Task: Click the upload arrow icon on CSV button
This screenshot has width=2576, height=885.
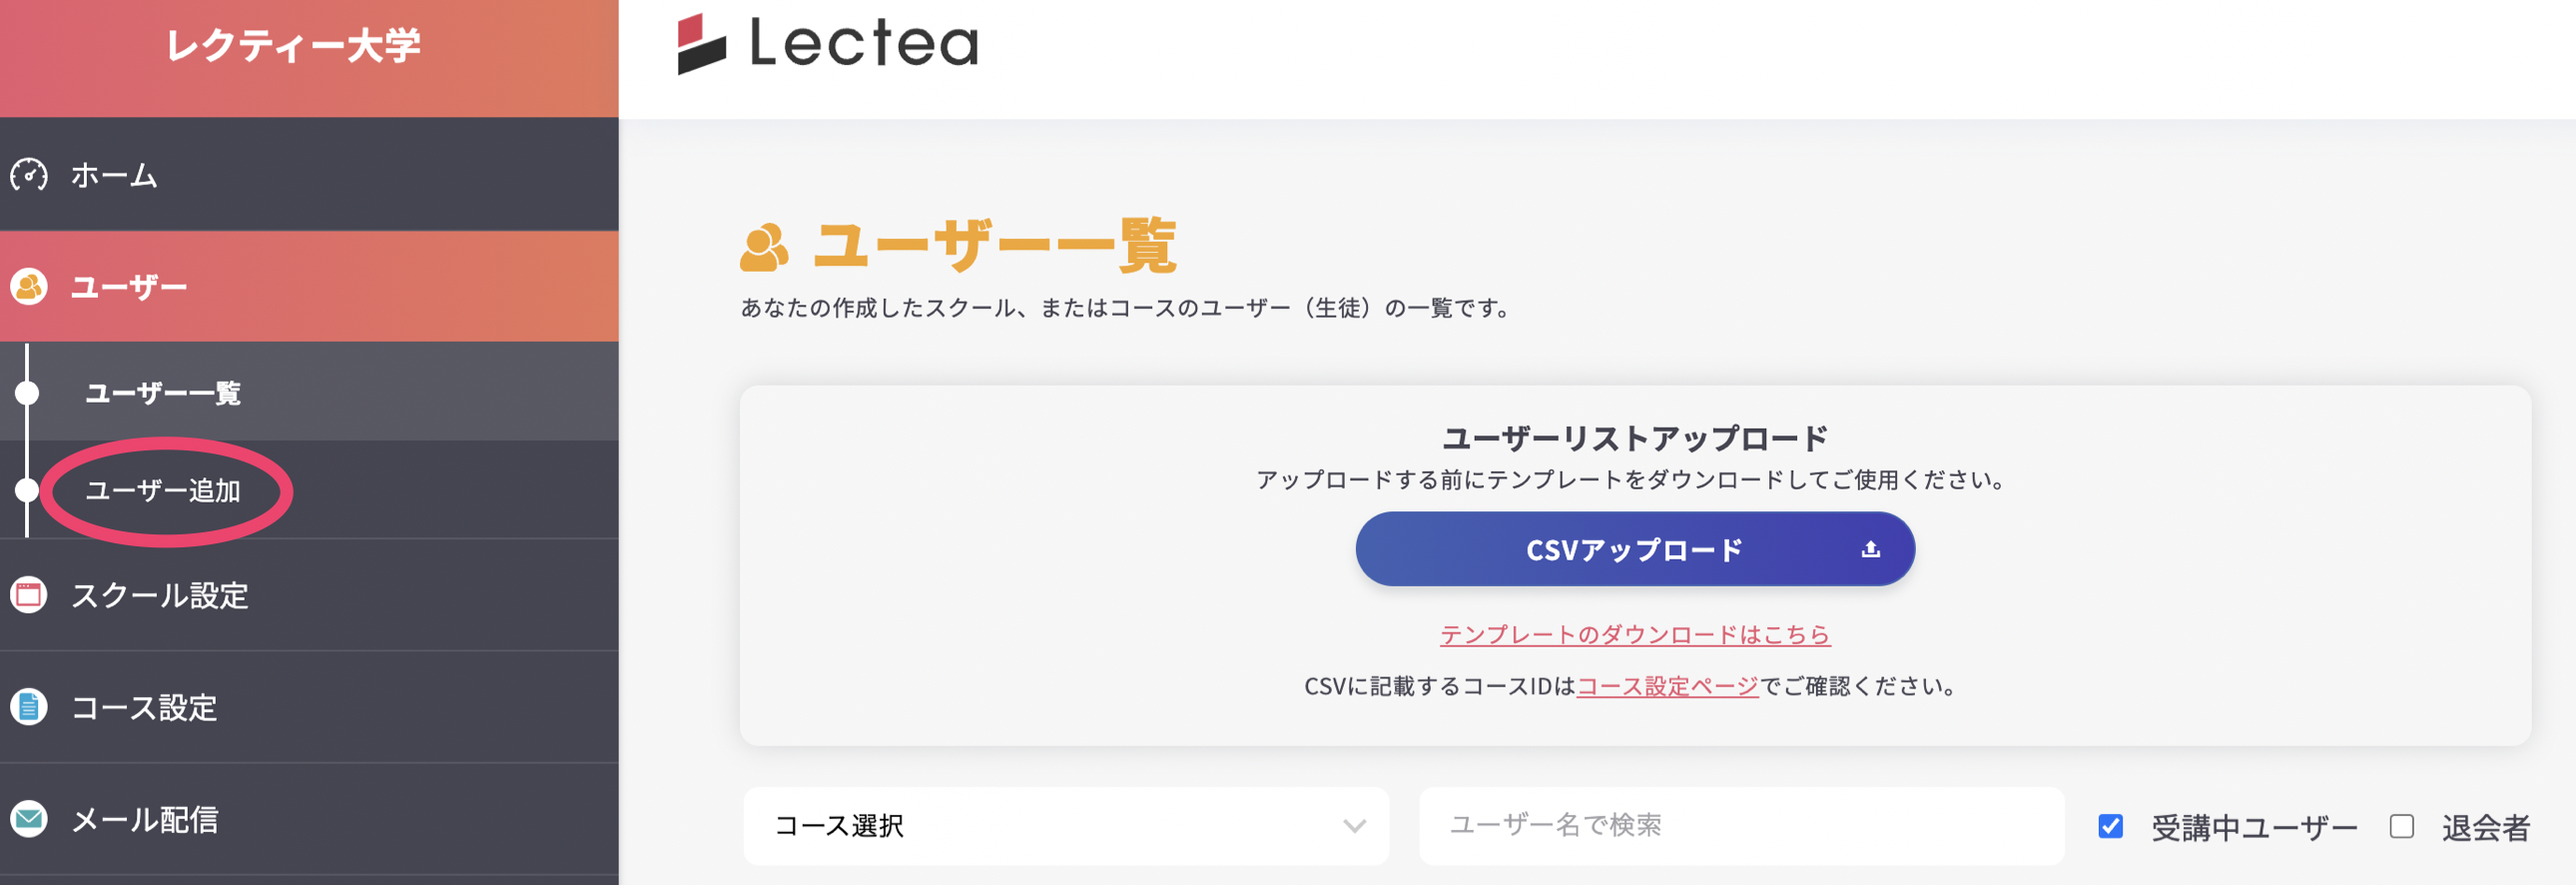Action: (1870, 549)
